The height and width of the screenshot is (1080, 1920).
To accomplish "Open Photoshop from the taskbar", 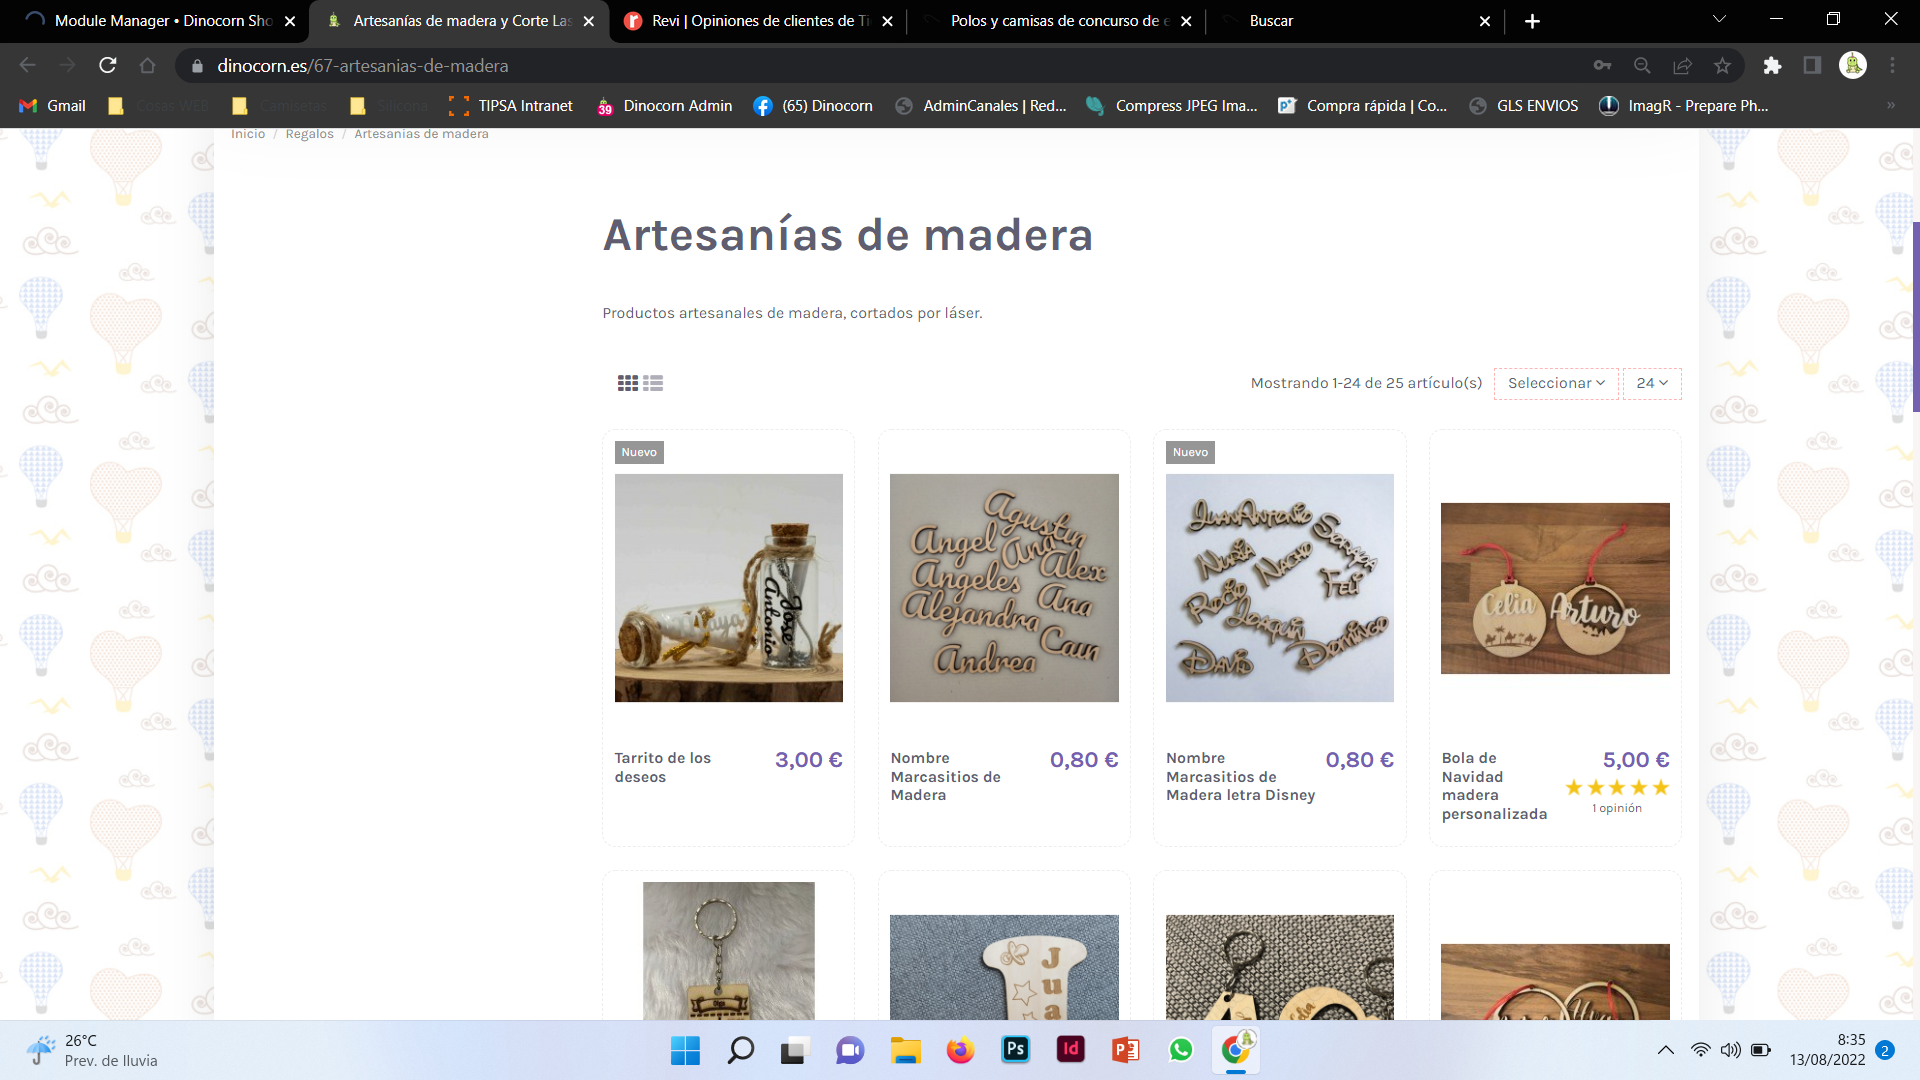I will [x=1015, y=1049].
